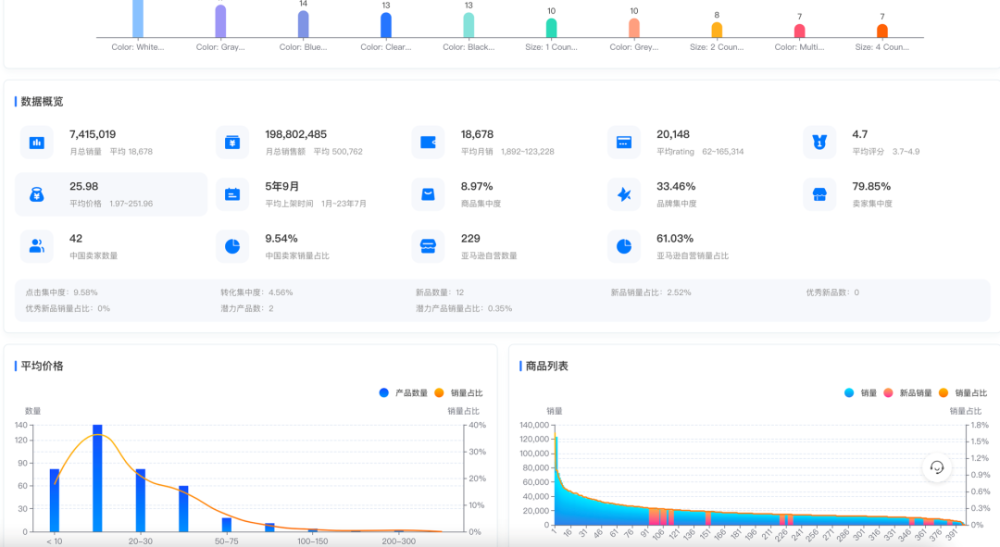Click the 20-30 price range bar
1000x547 pixels.
click(140, 500)
